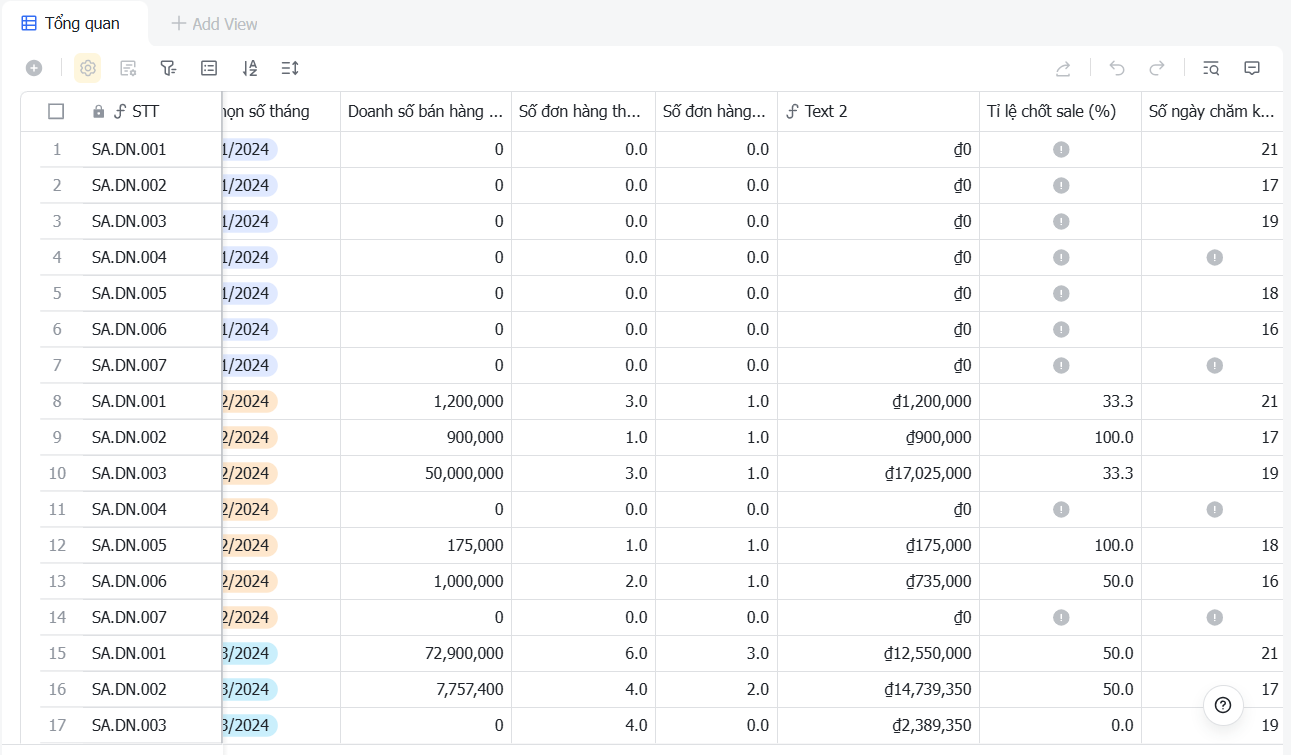The image size is (1291, 755).
Task: Click warning icon in row 14 Số ngày chấm column
Action: coord(1214,617)
